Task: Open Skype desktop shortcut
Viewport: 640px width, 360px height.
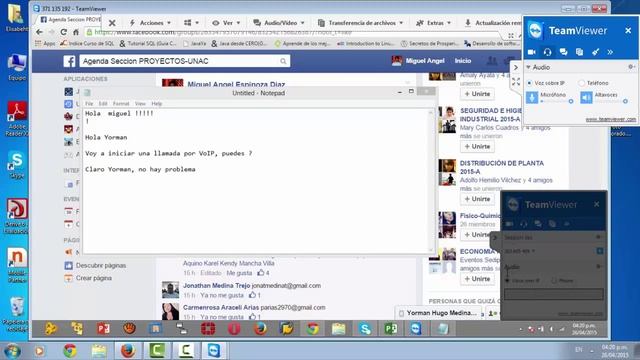Action: click(17, 164)
